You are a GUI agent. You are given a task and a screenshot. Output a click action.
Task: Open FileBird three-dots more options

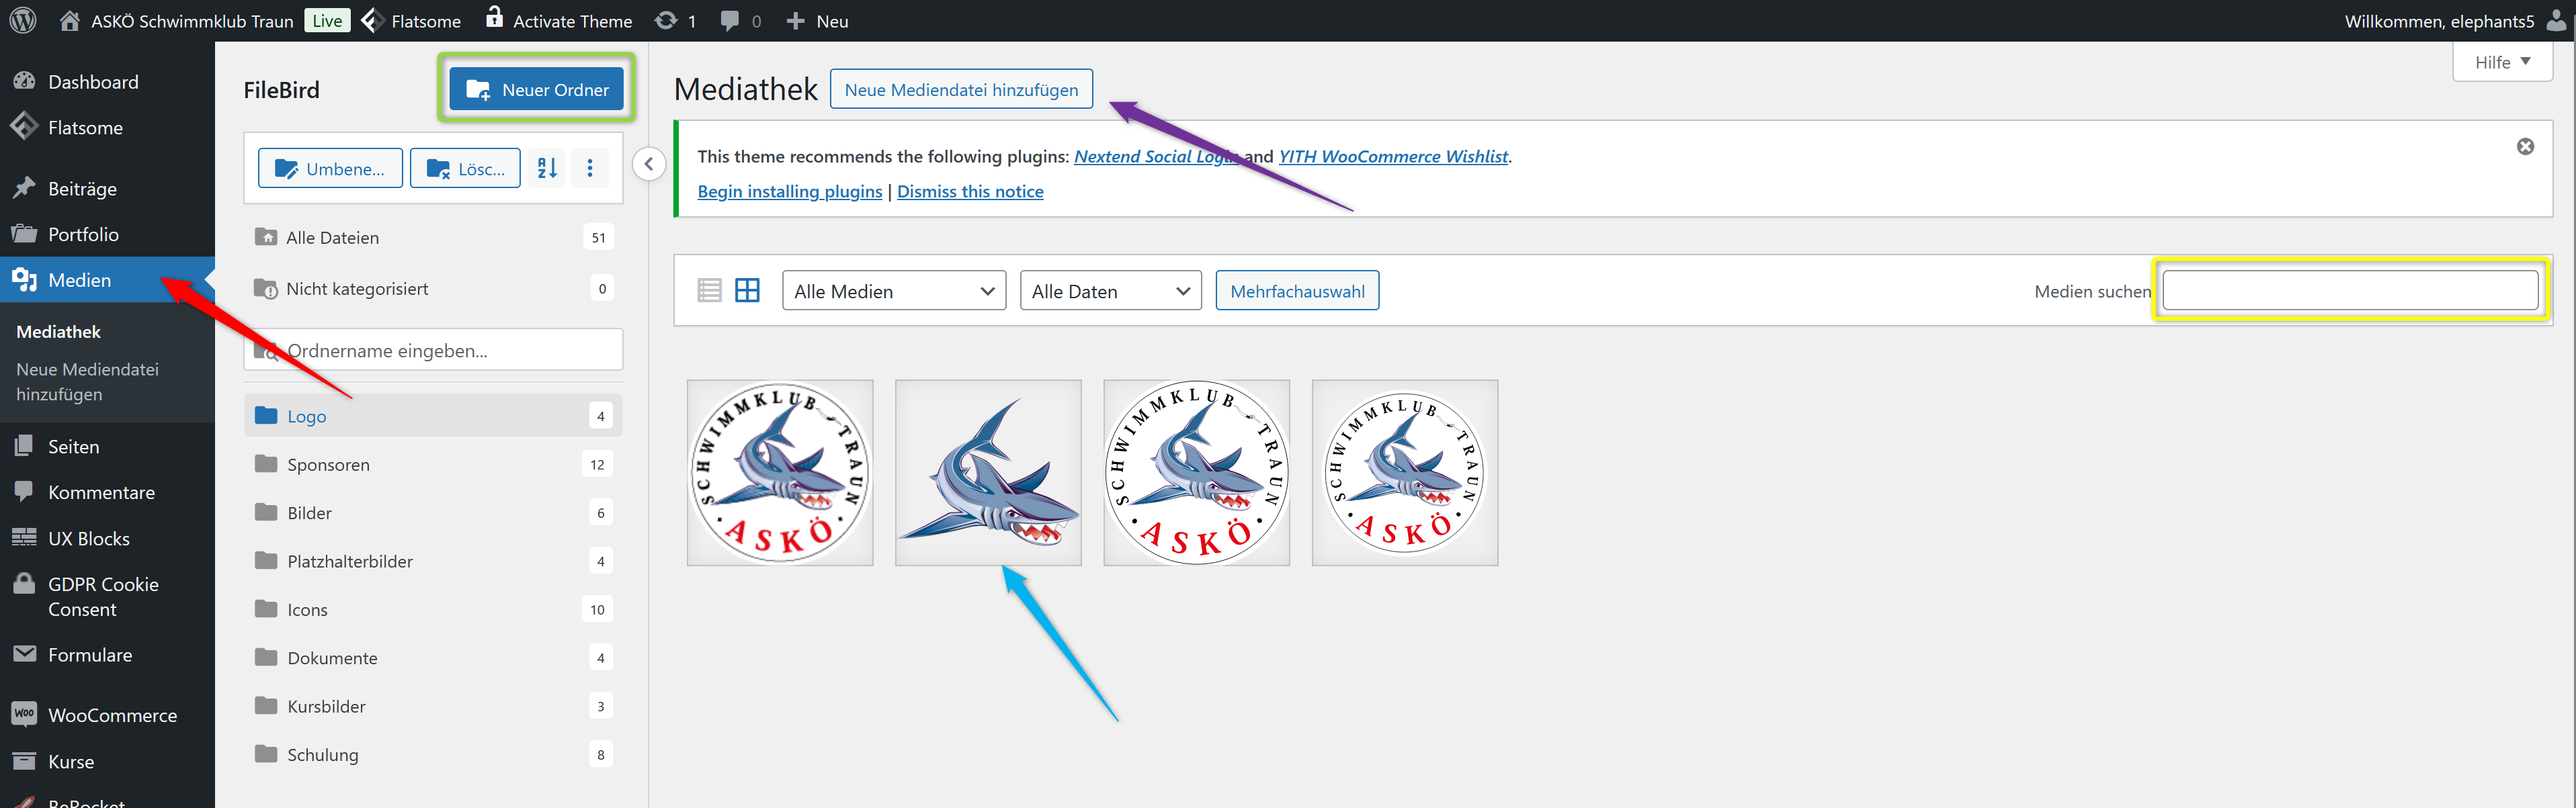pyautogui.click(x=590, y=168)
